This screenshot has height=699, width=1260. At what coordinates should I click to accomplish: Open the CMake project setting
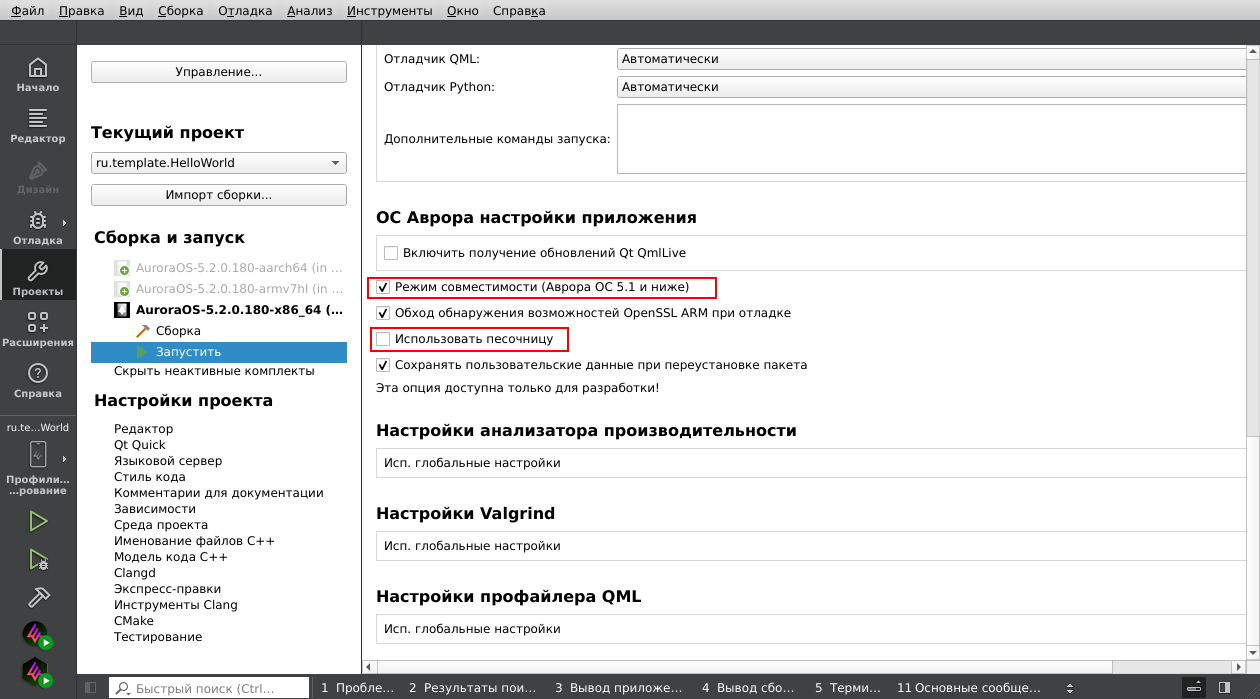click(x=134, y=621)
